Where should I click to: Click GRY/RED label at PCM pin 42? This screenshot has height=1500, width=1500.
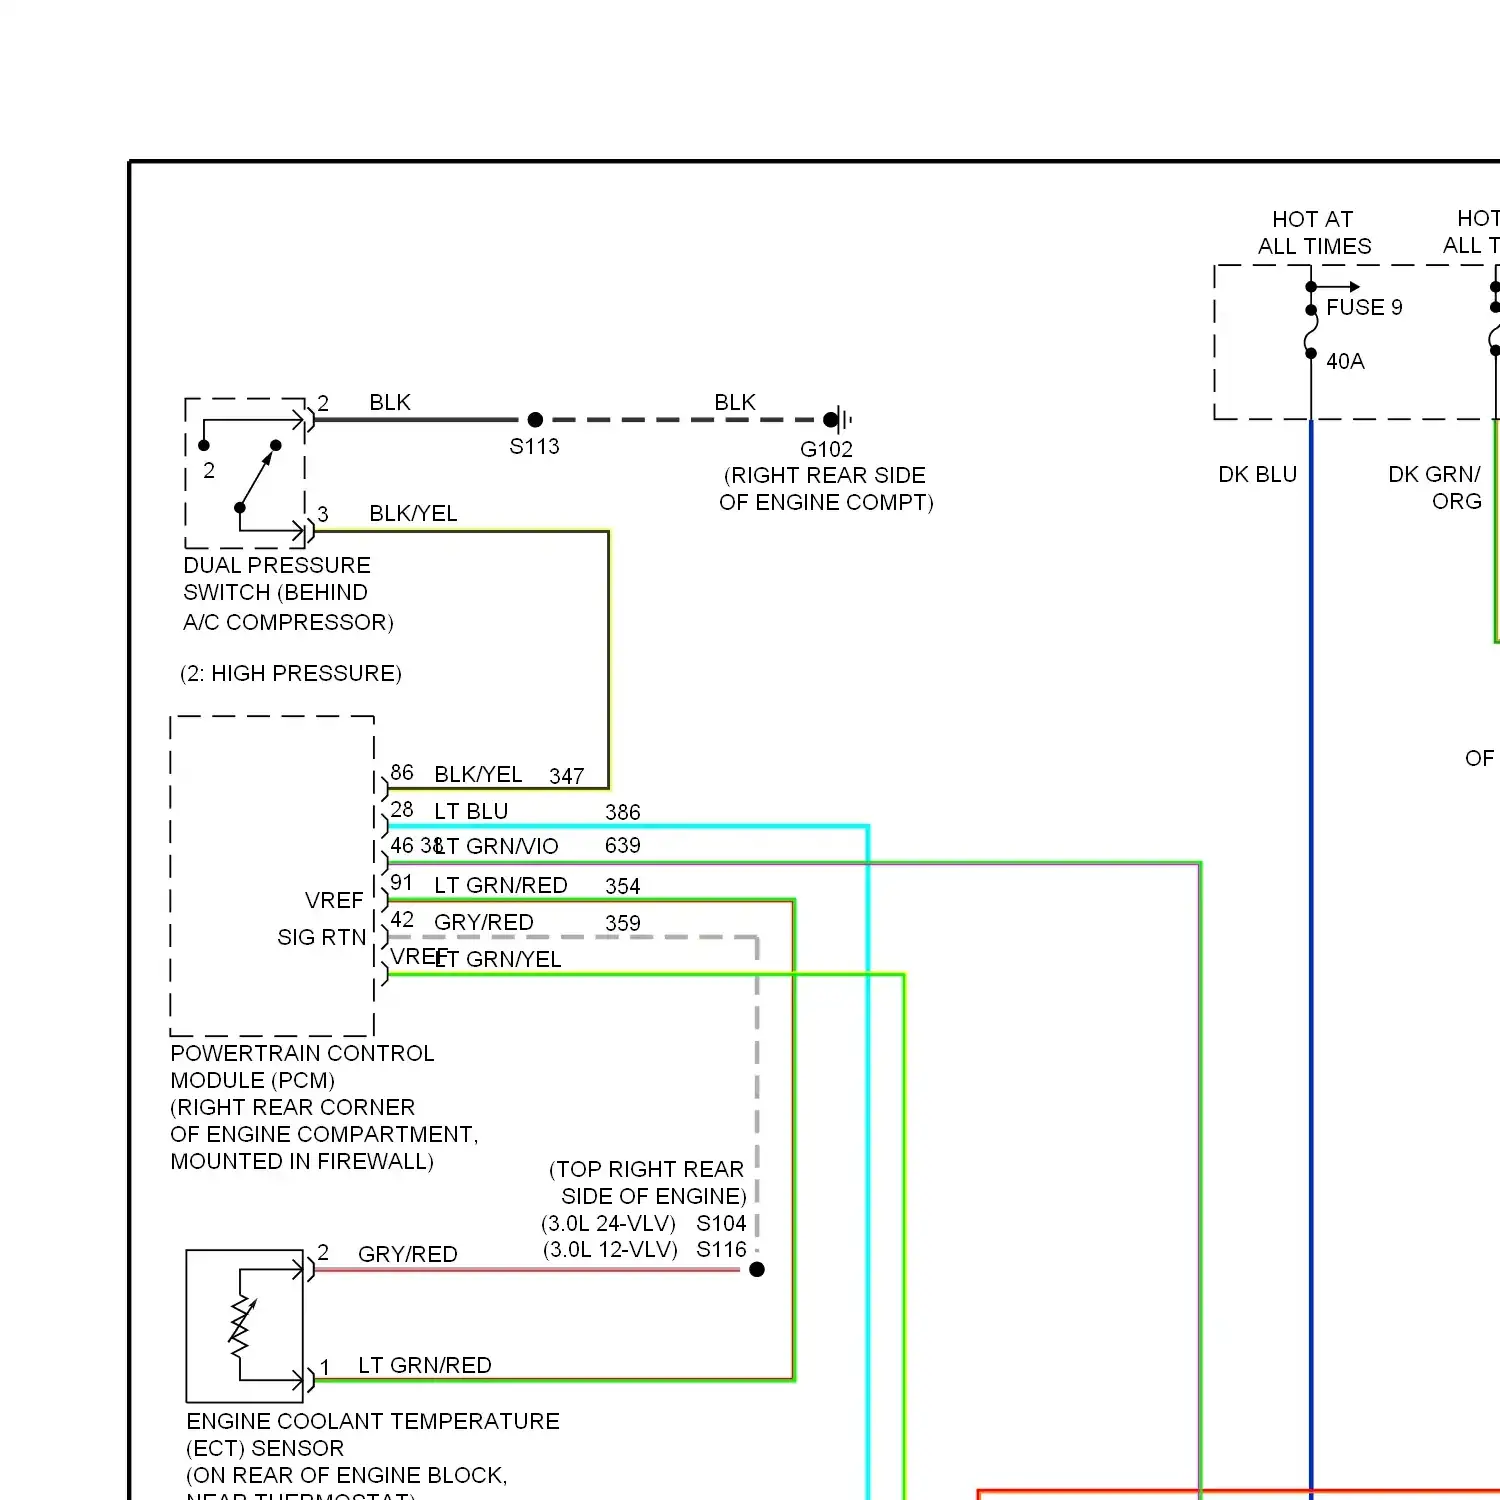pyautogui.click(x=484, y=922)
